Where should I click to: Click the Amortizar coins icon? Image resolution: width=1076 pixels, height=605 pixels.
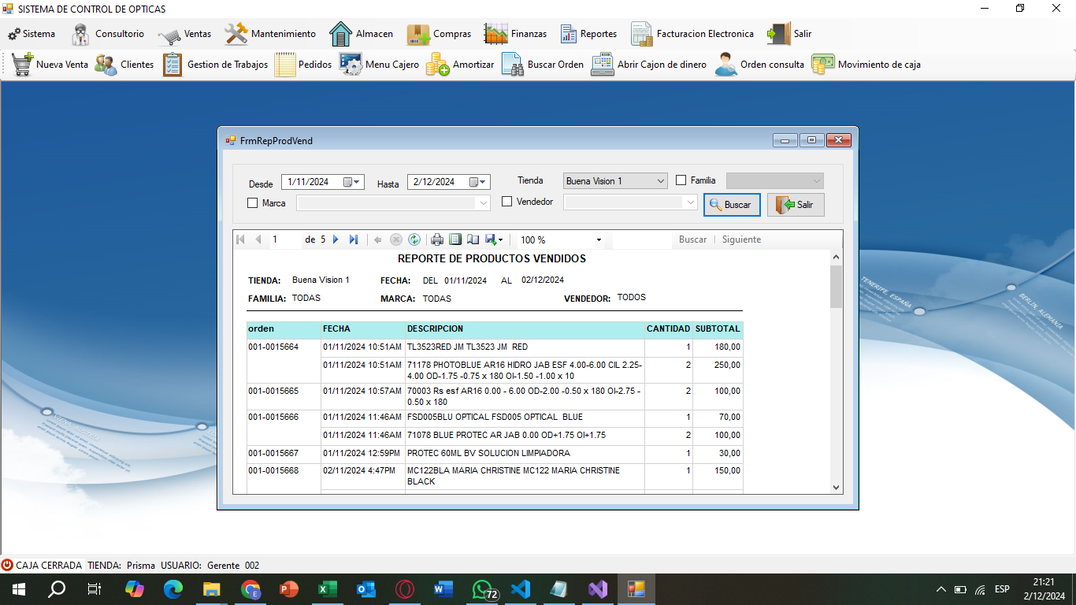click(x=437, y=64)
